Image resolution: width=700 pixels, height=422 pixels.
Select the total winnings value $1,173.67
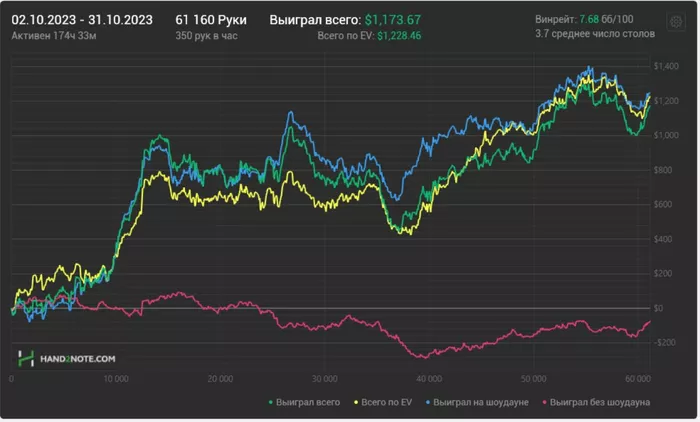tap(393, 20)
